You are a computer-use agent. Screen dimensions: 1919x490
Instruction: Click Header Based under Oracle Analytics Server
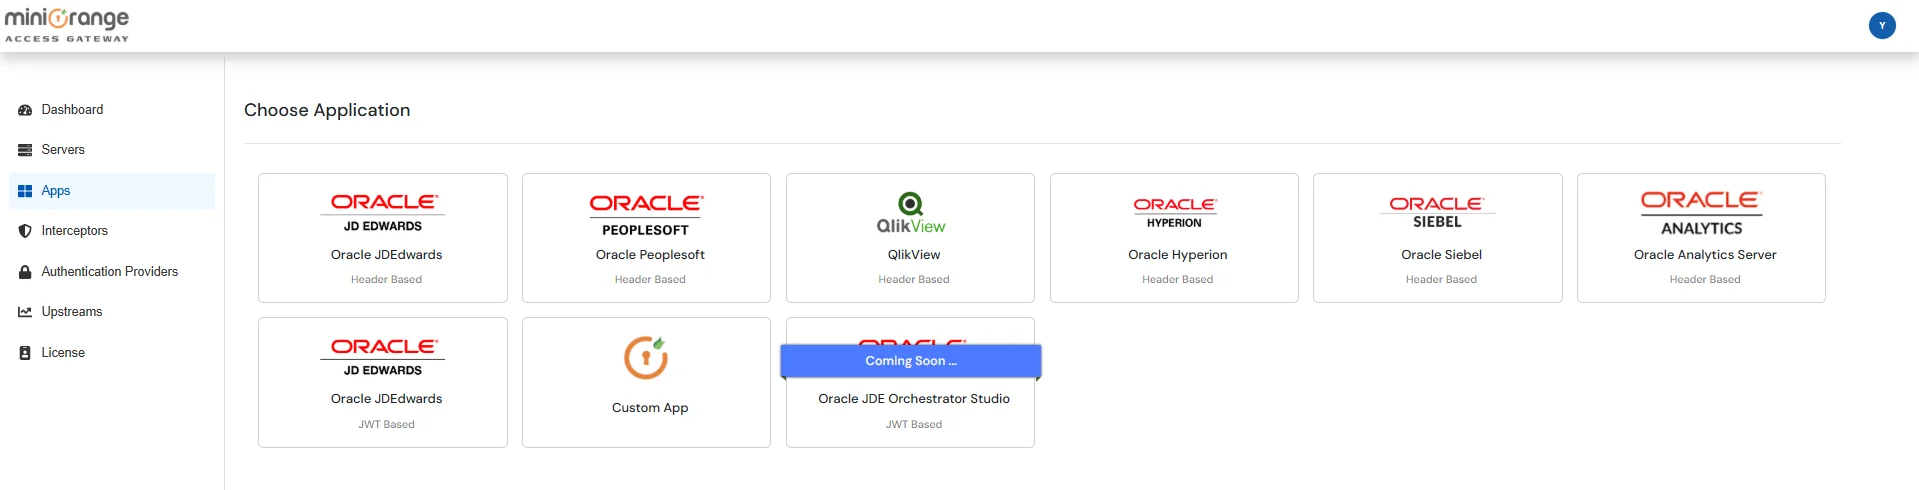click(1705, 280)
